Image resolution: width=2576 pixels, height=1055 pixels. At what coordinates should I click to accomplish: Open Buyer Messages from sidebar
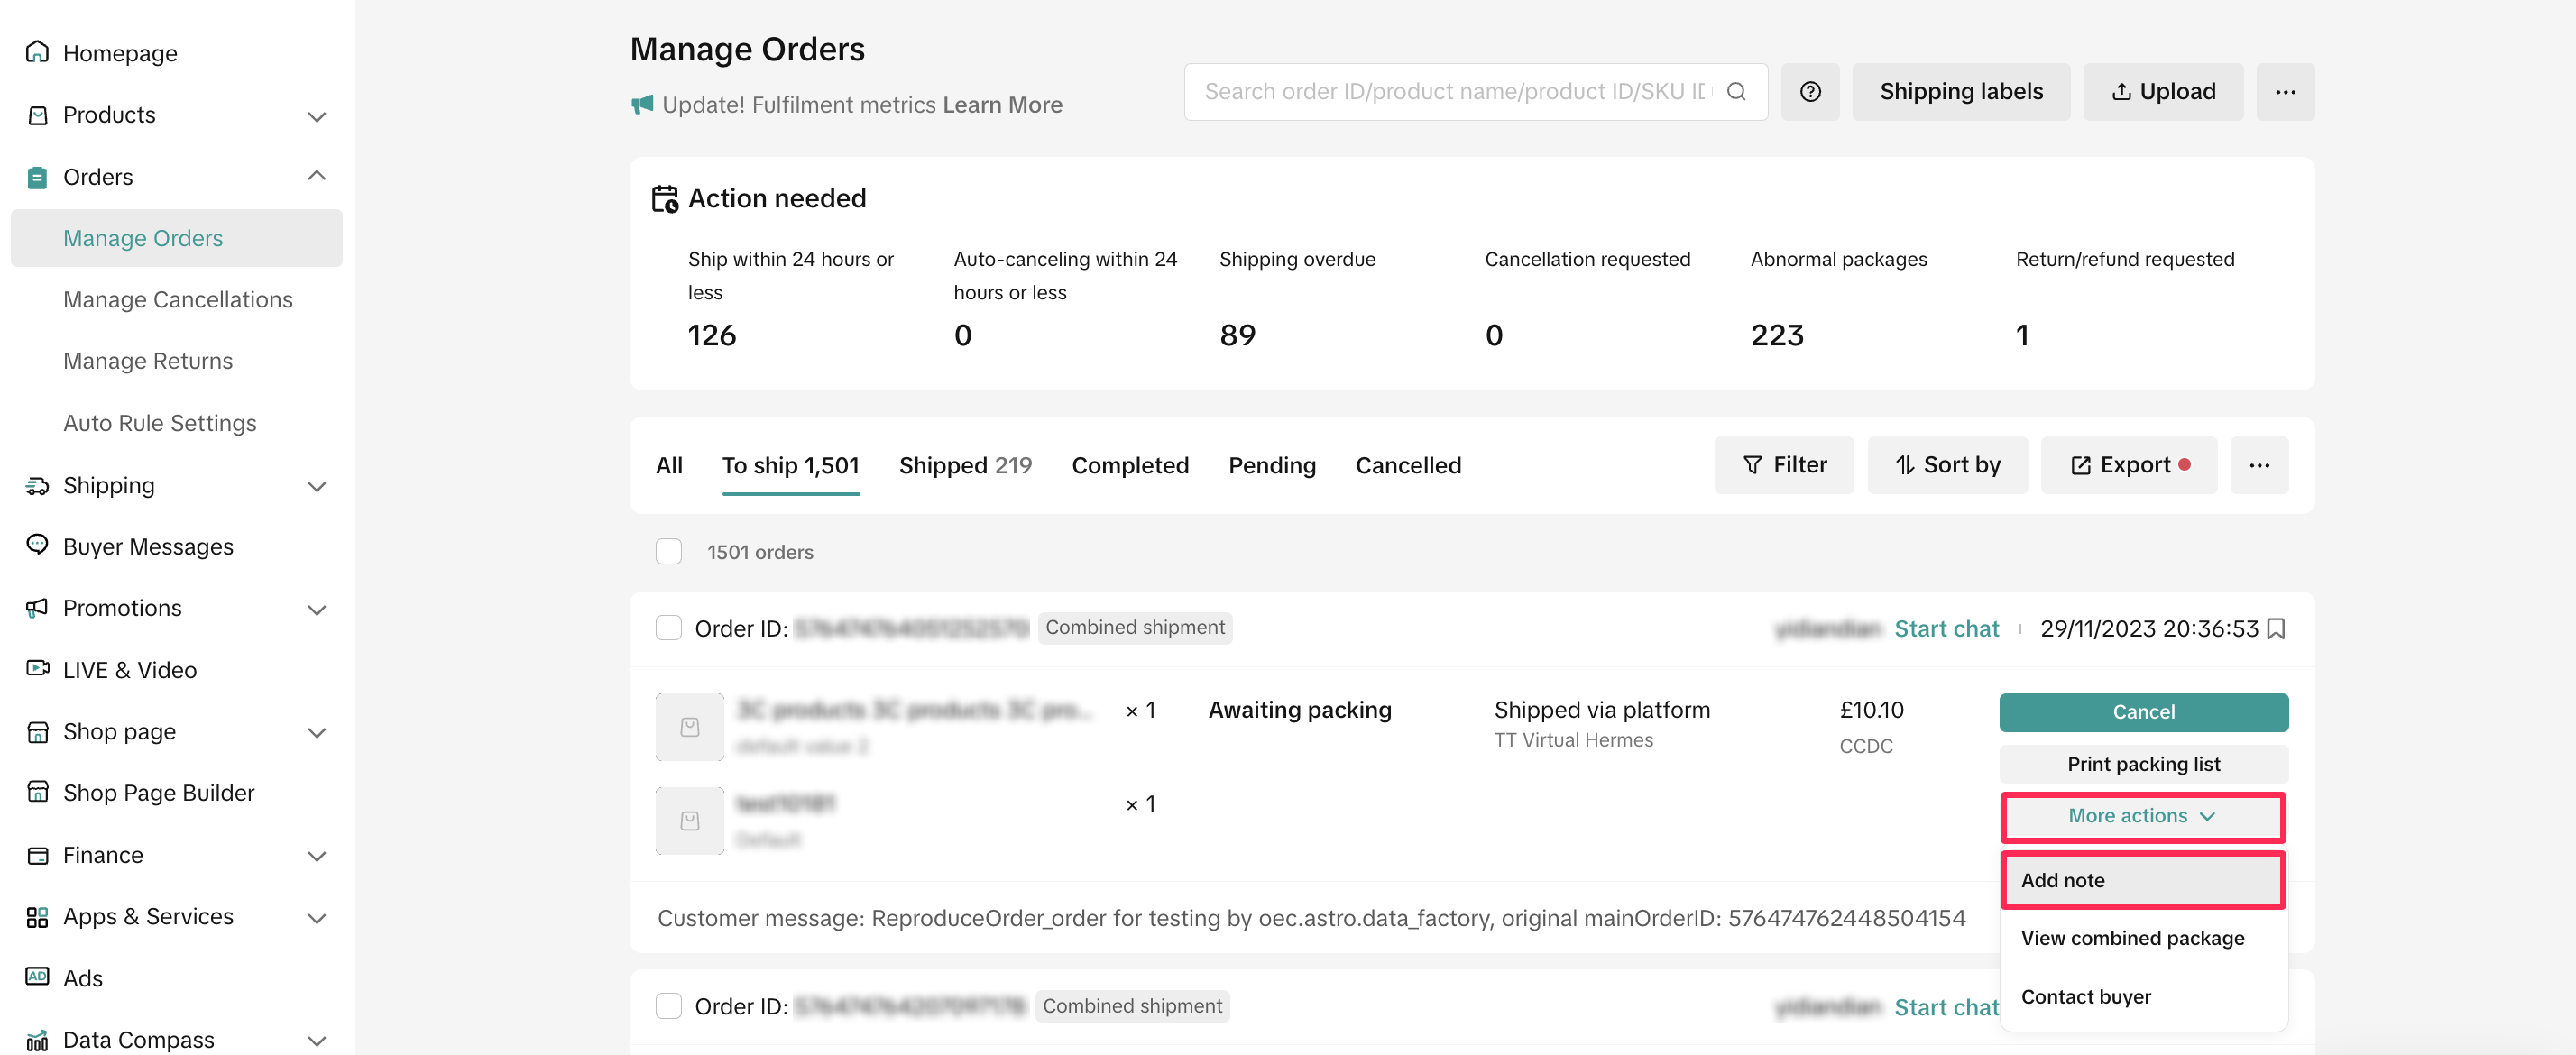[147, 546]
